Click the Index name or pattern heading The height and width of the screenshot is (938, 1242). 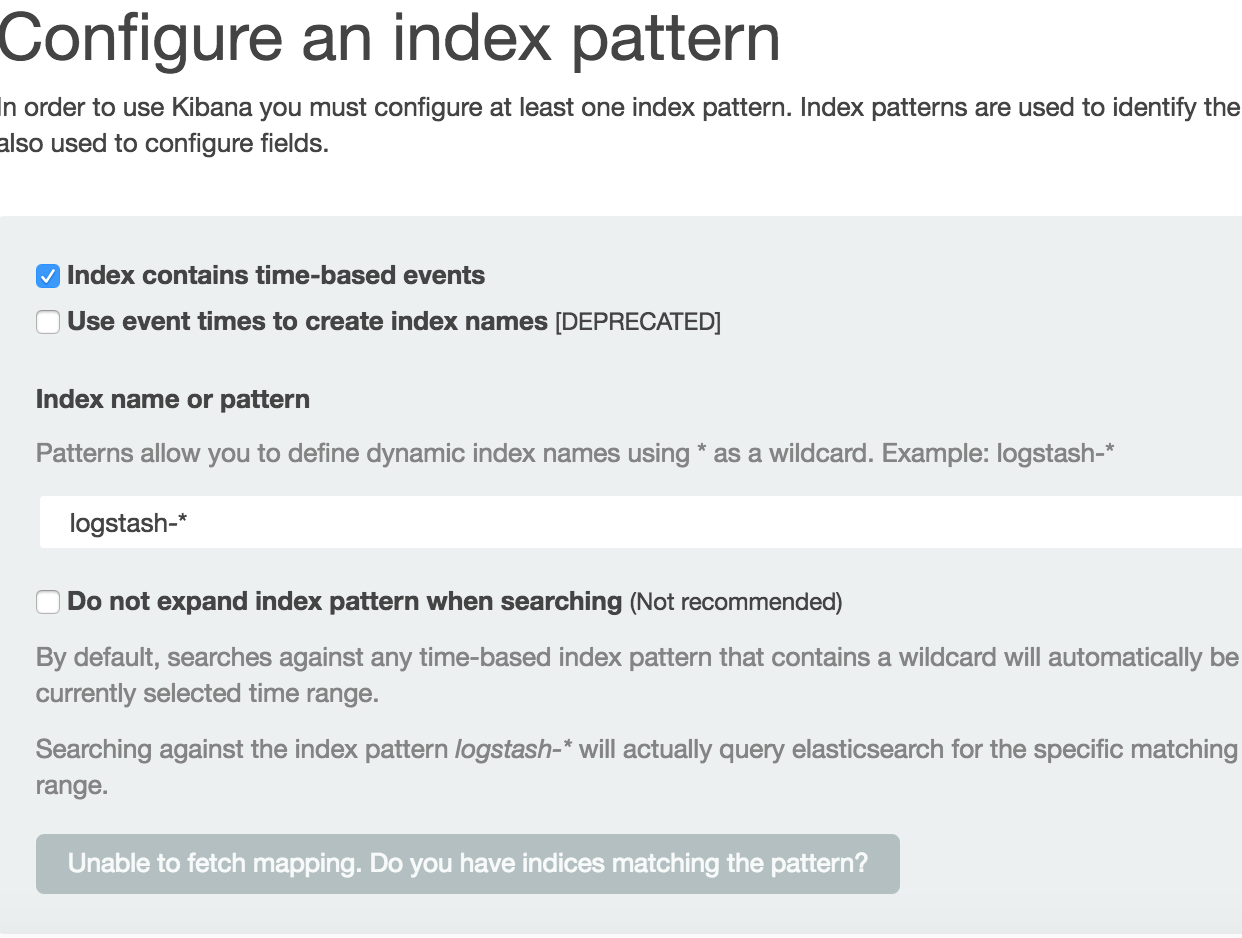(x=173, y=399)
